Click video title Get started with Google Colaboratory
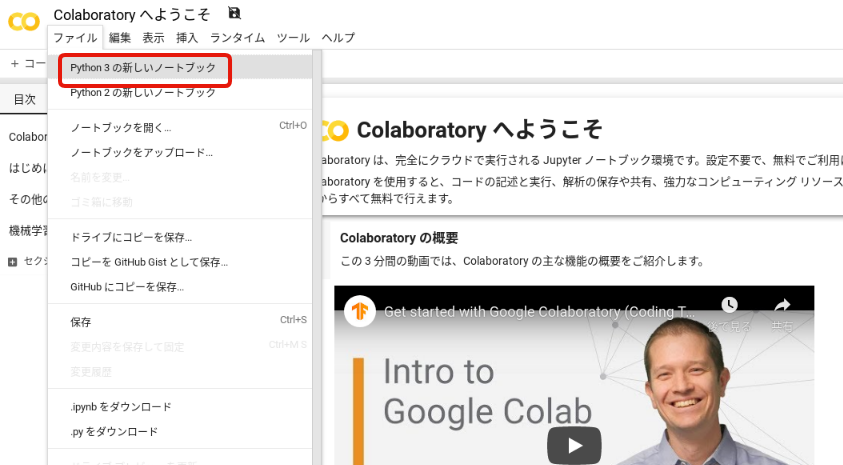Screen dimensions: 843x465 pos(539,312)
